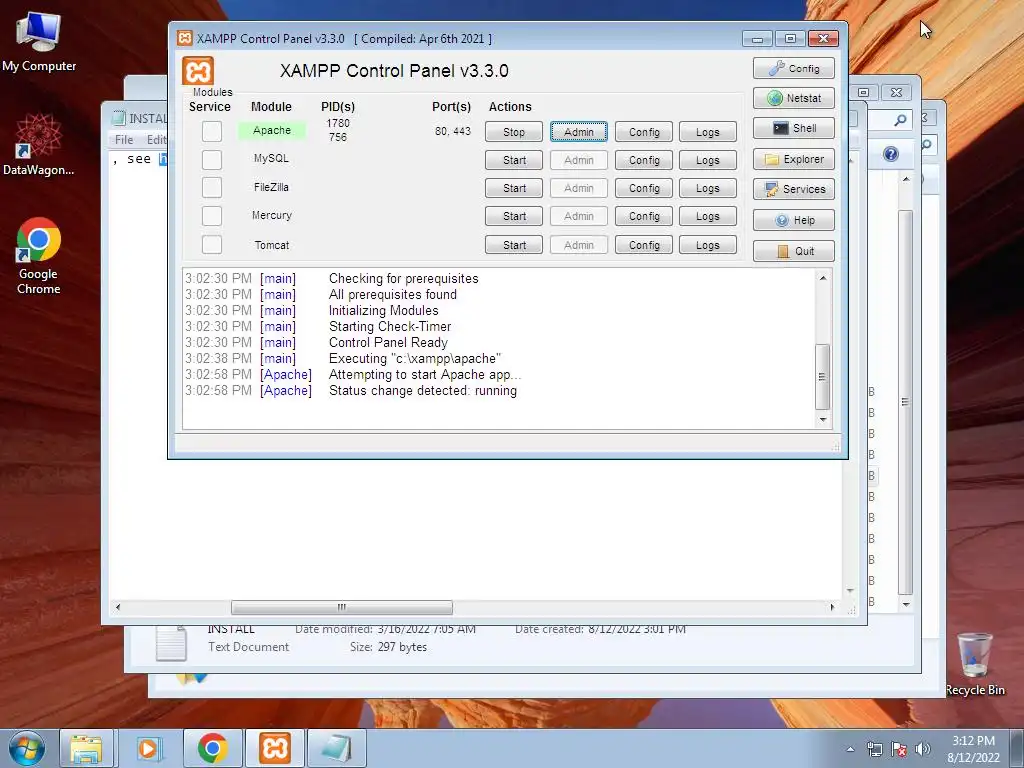Toggle the MySQL service checkbox
The image size is (1024, 768).
(x=212, y=159)
